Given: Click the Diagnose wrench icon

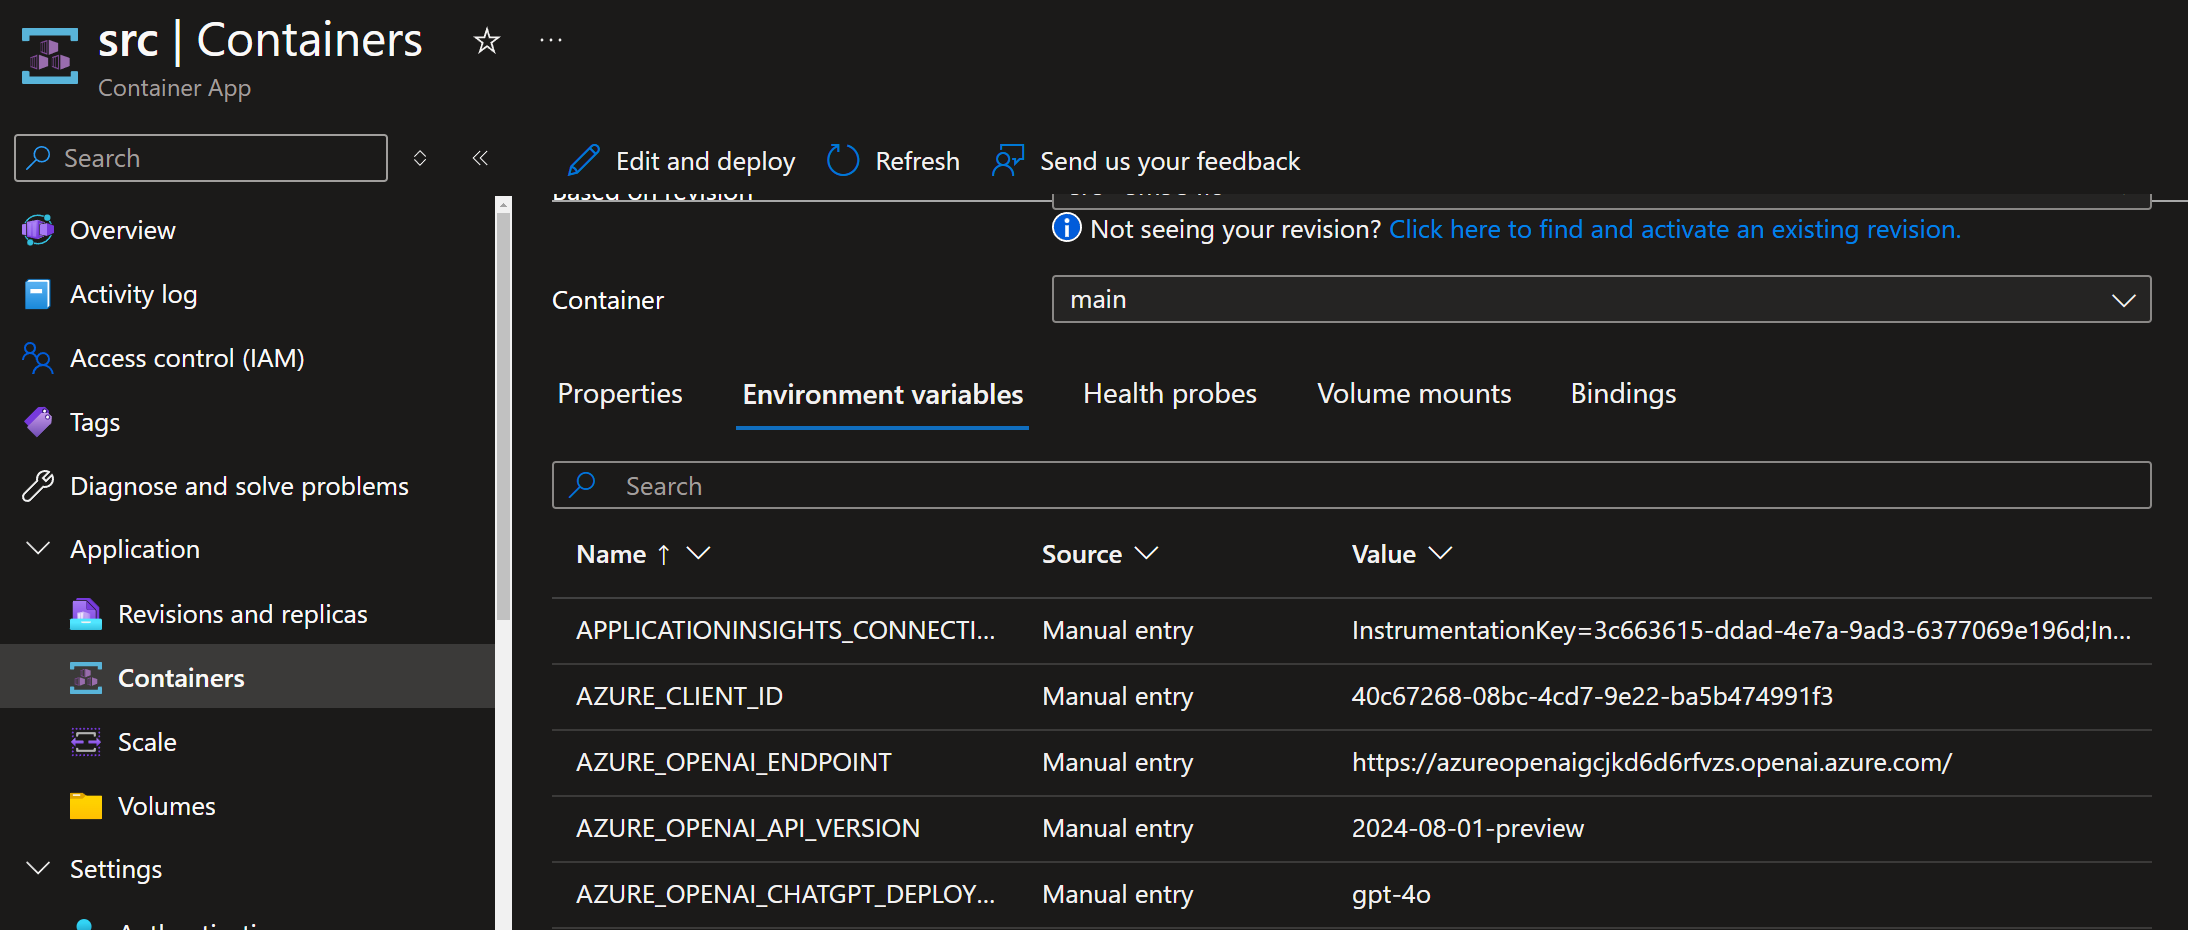Looking at the screenshot, I should (38, 486).
